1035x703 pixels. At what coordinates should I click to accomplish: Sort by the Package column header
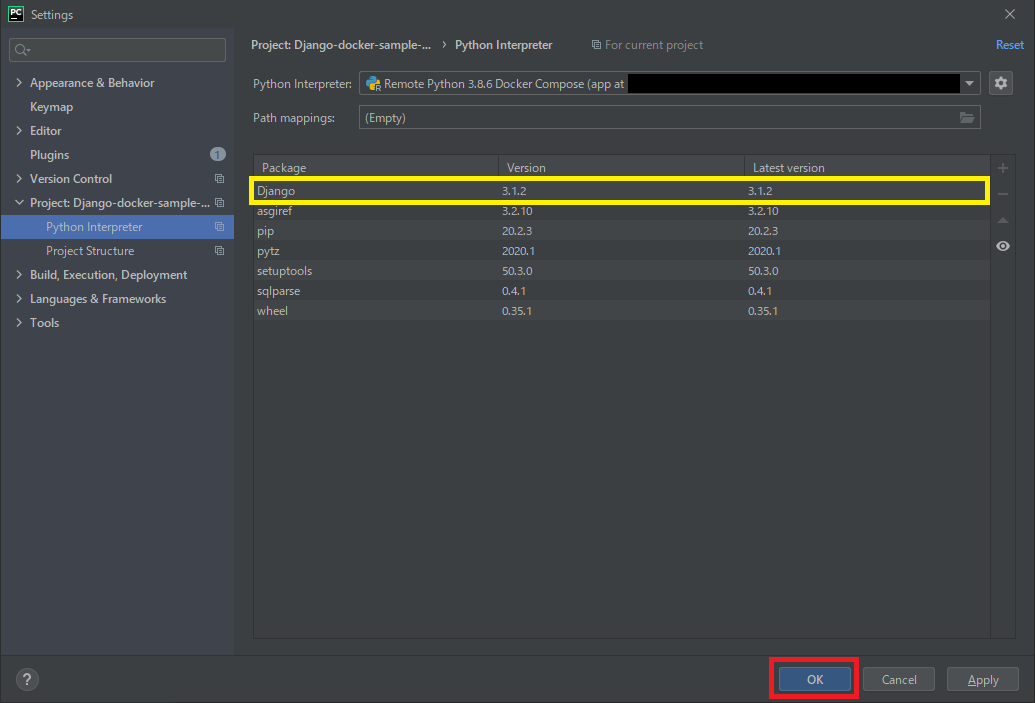pyautogui.click(x=376, y=168)
